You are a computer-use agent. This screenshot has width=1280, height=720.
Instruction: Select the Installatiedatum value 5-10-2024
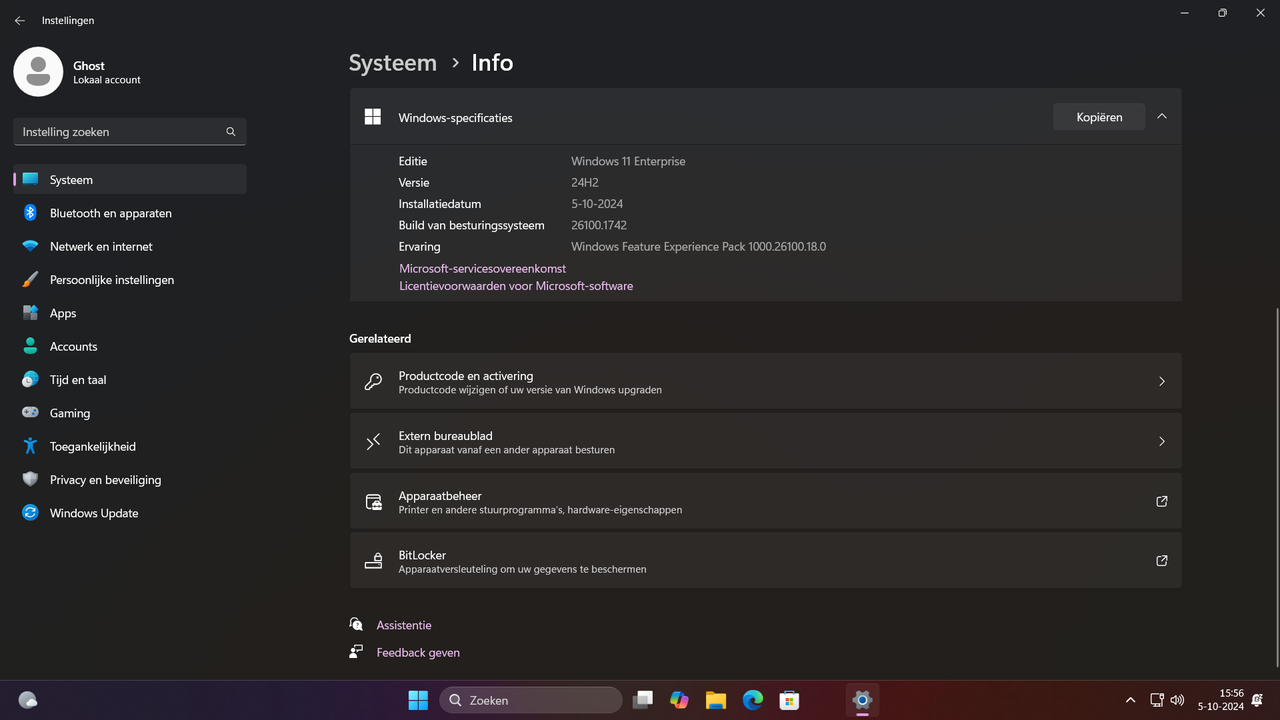pyautogui.click(x=597, y=204)
